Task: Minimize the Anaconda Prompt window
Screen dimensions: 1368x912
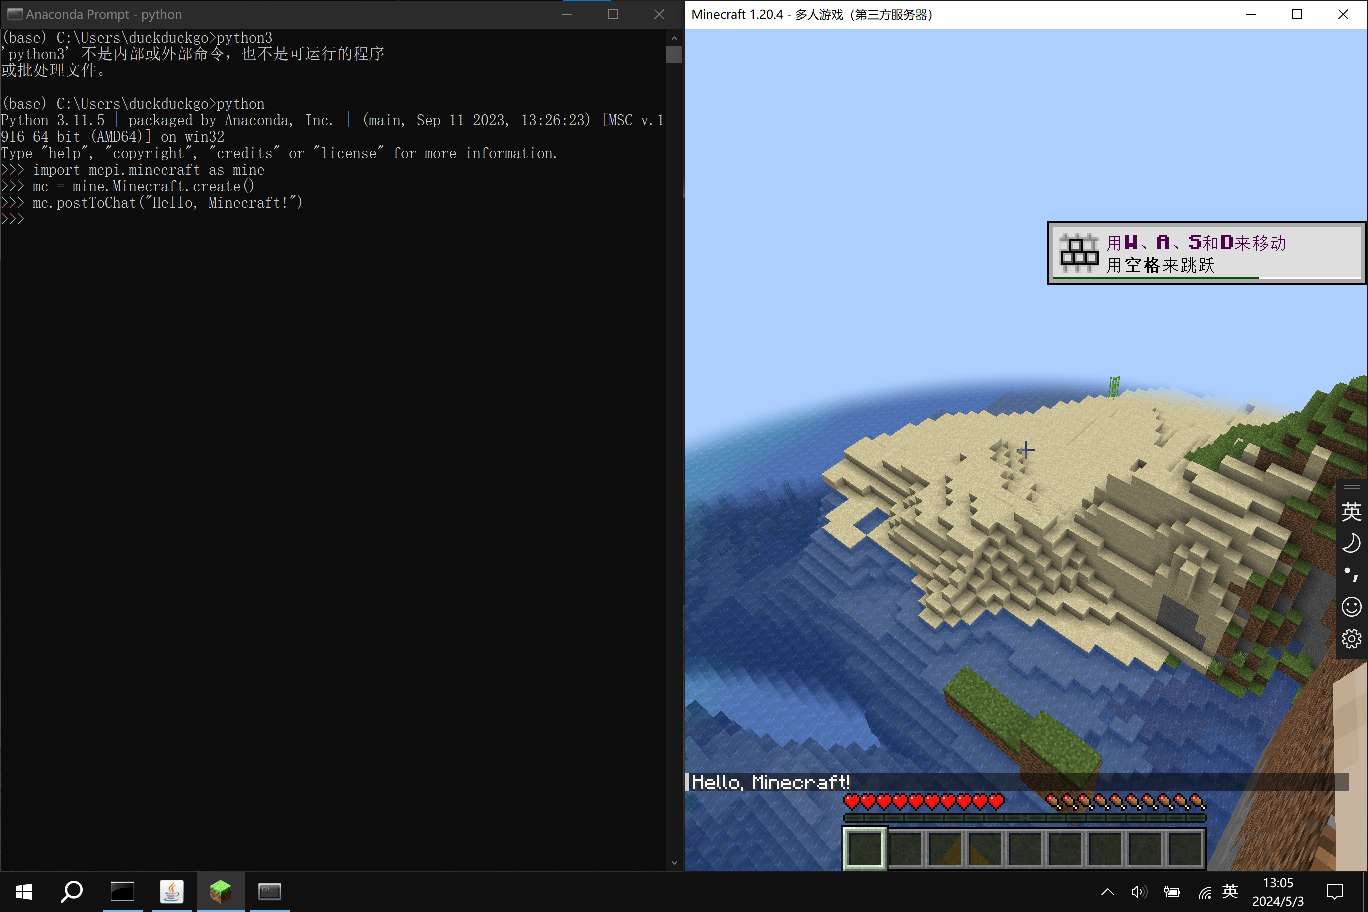Action: pos(567,14)
